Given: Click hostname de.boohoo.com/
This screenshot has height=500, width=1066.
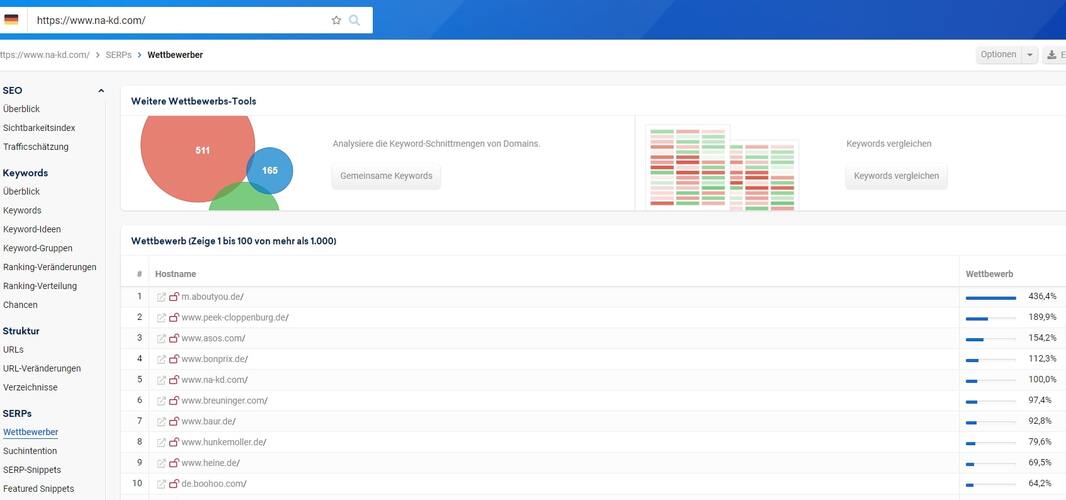Looking at the screenshot, I should click(213, 484).
